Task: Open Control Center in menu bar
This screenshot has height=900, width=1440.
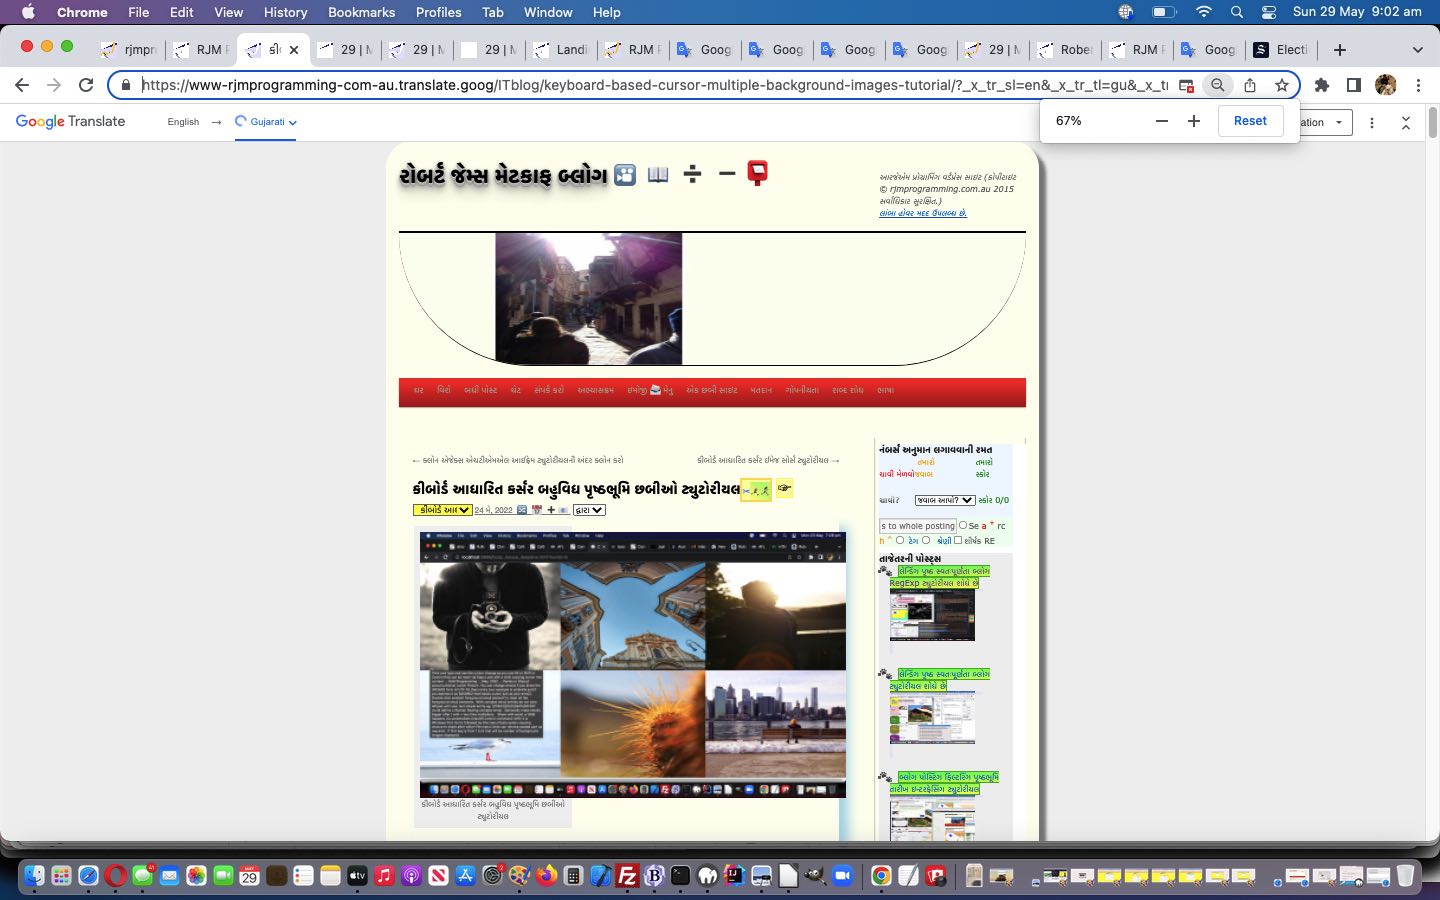Action: 1269,12
